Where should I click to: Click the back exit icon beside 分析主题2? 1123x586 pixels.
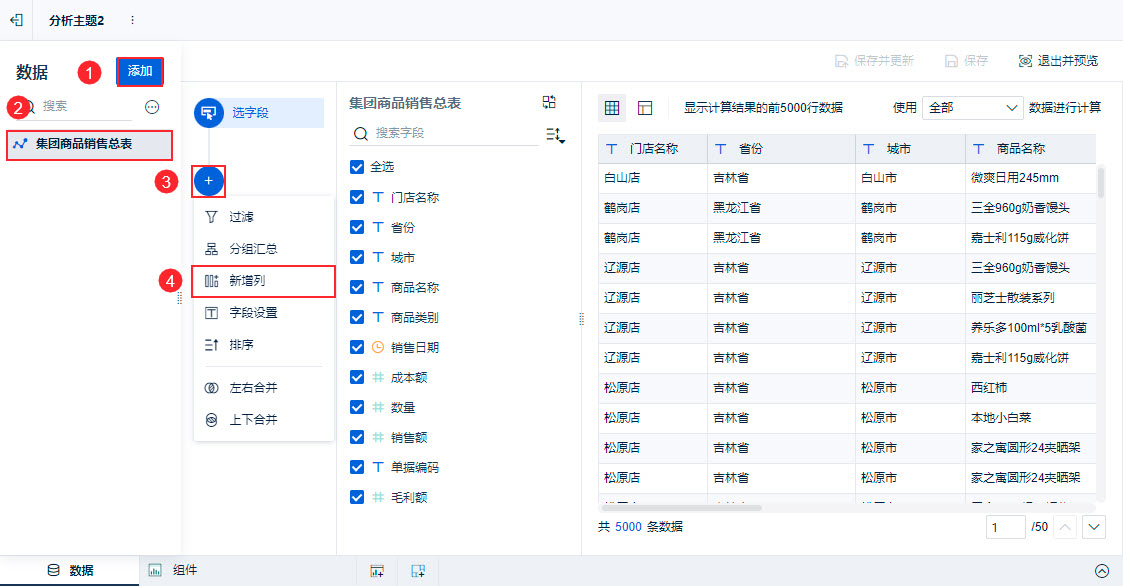click(x=16, y=20)
